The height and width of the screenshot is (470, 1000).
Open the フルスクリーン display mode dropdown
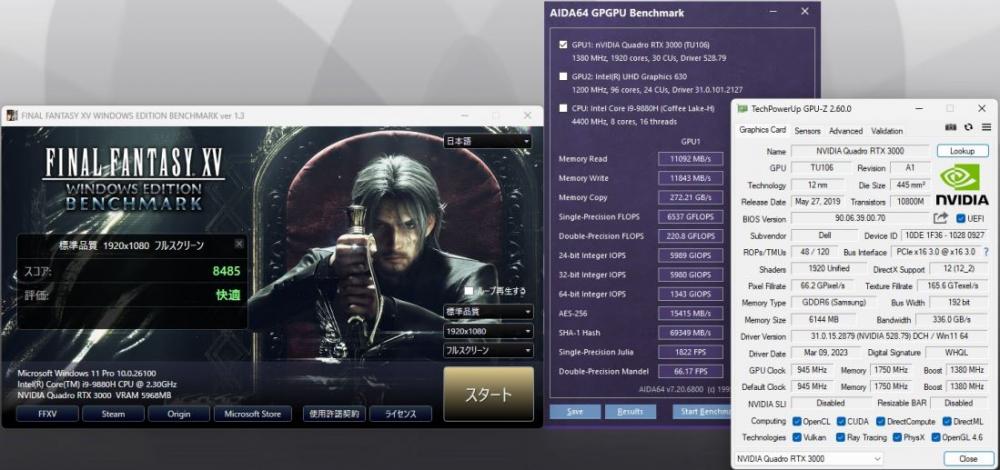point(488,350)
